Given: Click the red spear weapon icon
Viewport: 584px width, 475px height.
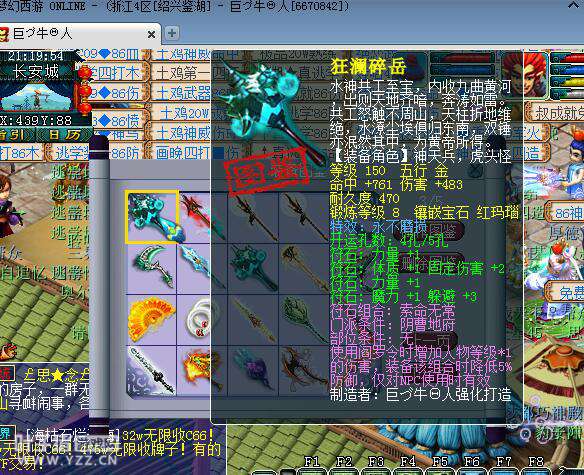Looking at the screenshot, I should pyautogui.click(x=195, y=216).
